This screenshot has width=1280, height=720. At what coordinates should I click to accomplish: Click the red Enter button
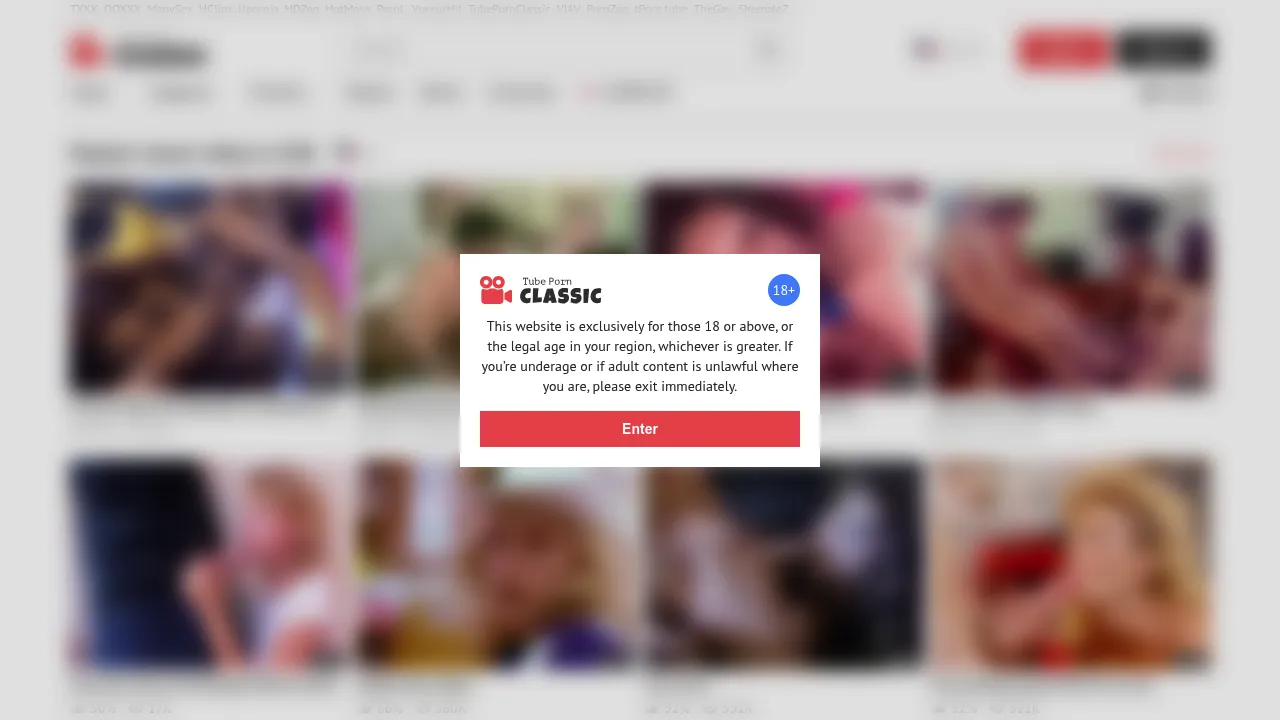coord(640,429)
